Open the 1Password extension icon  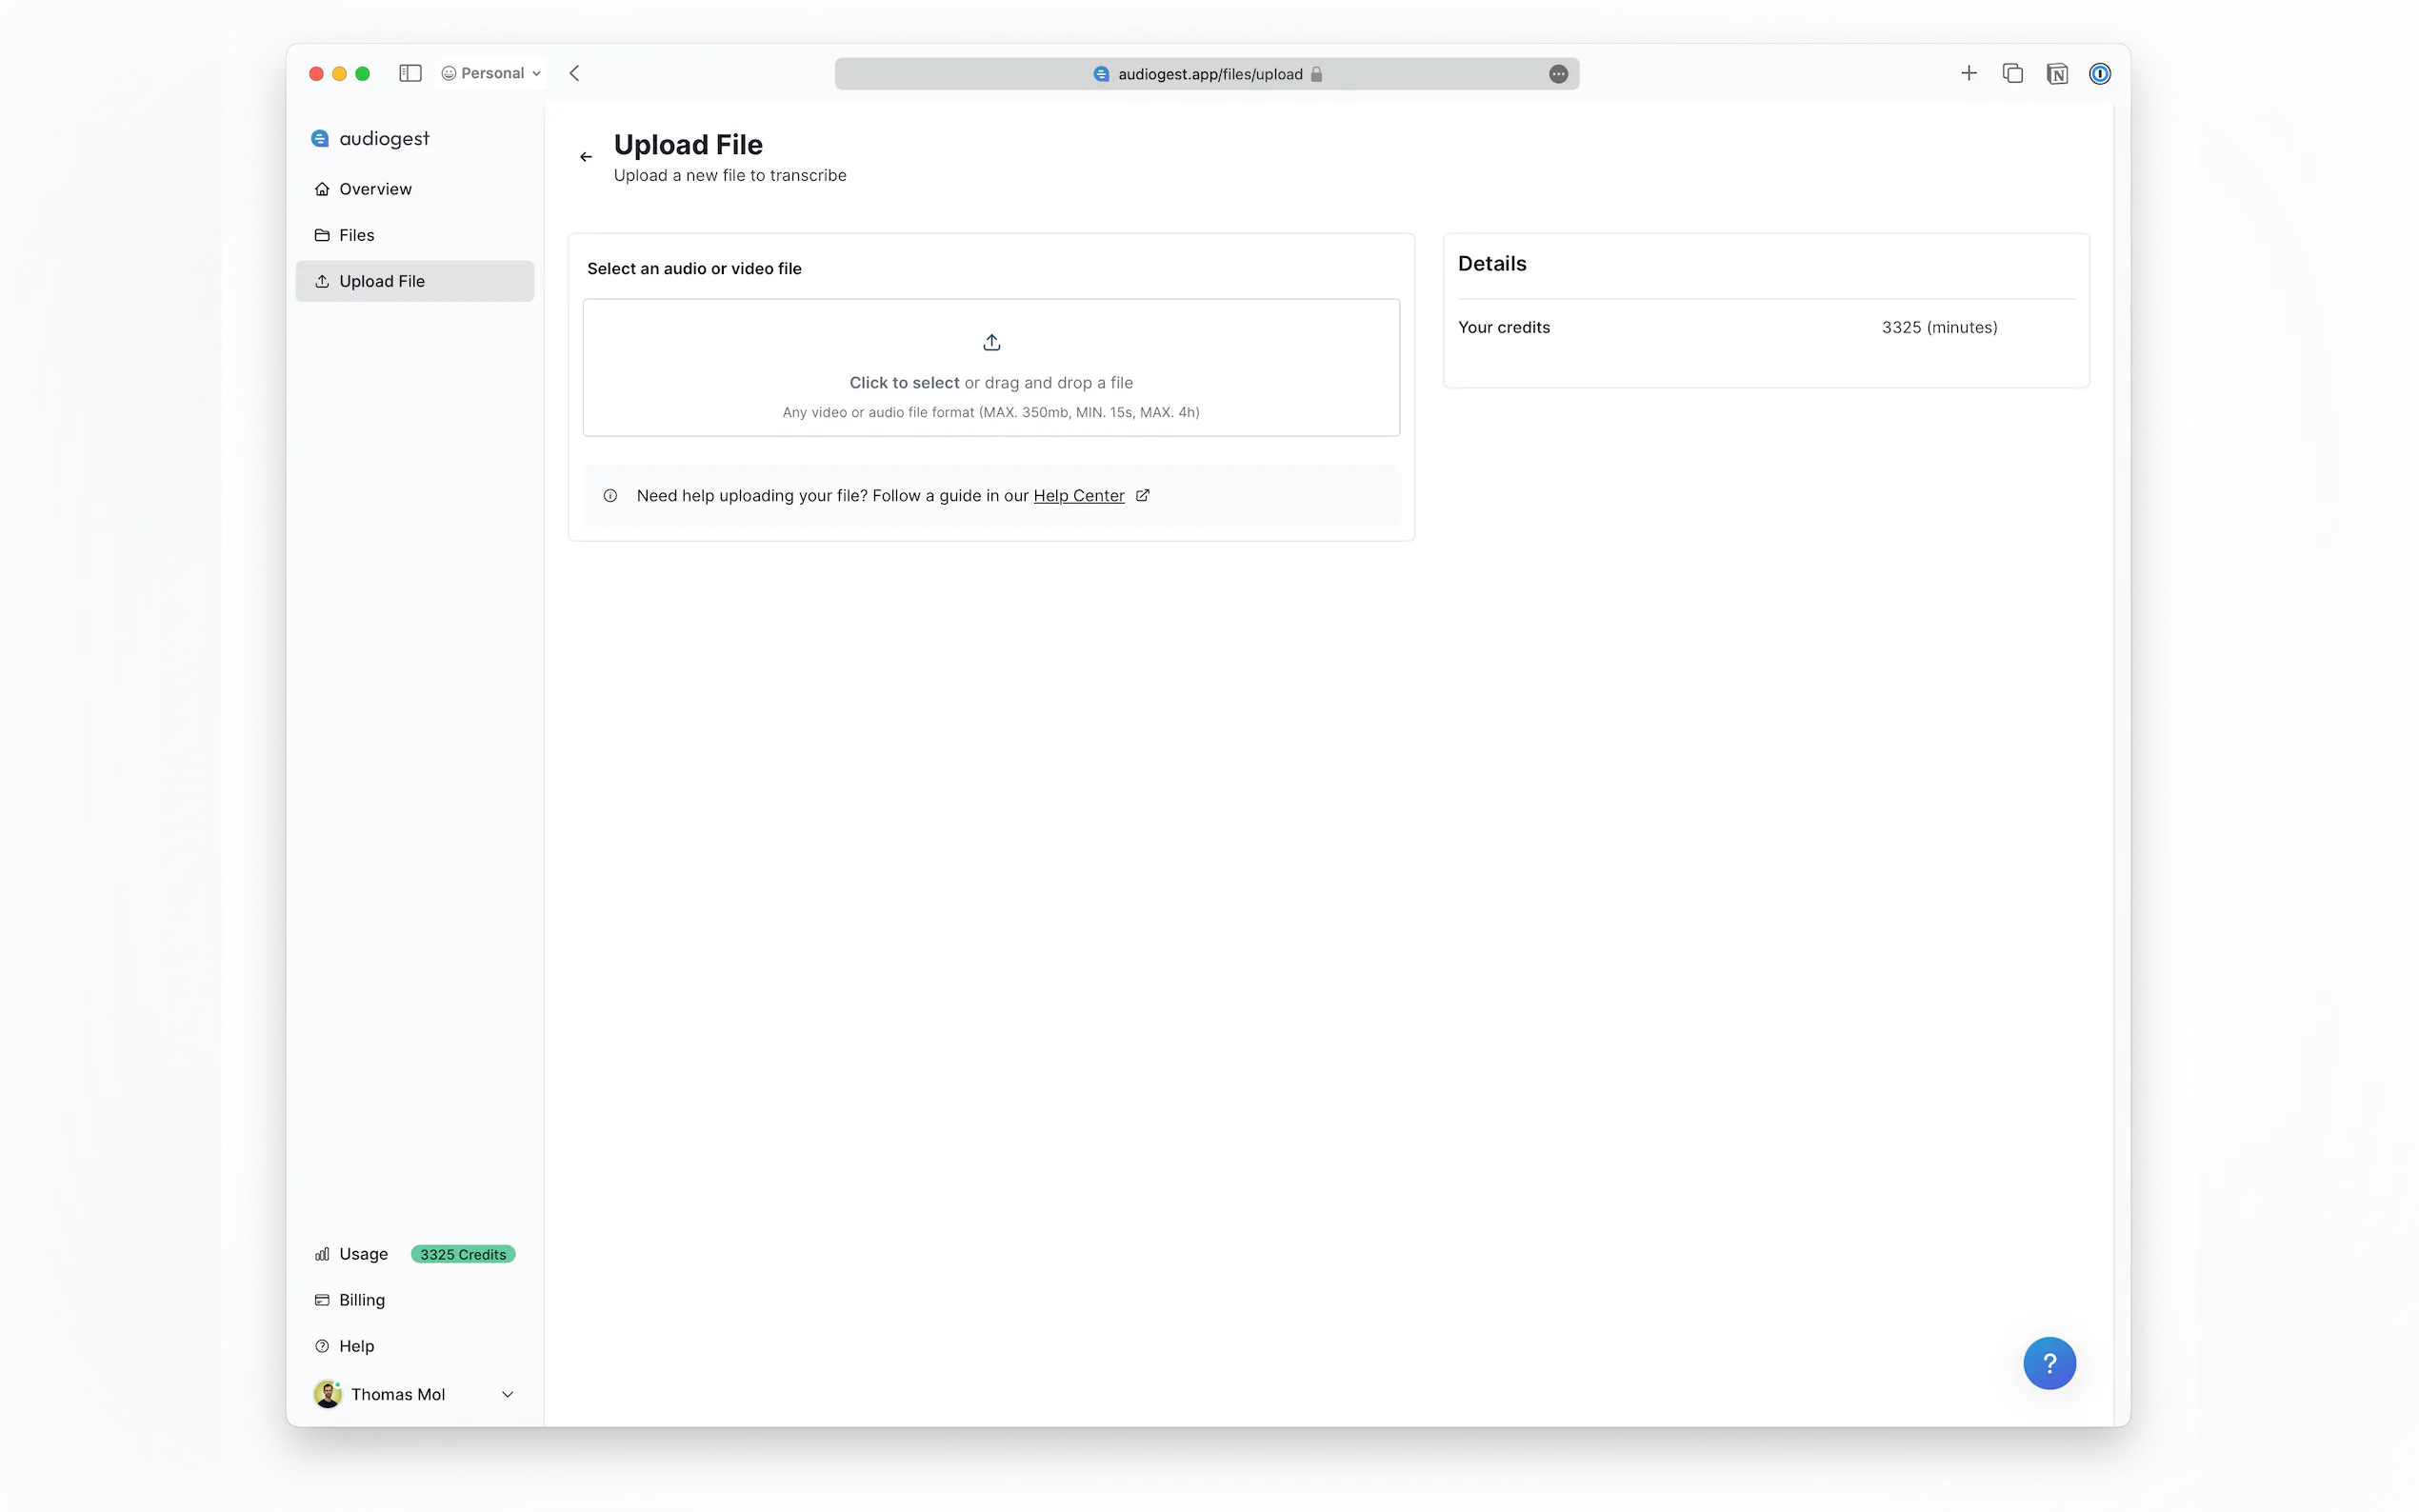[2100, 74]
